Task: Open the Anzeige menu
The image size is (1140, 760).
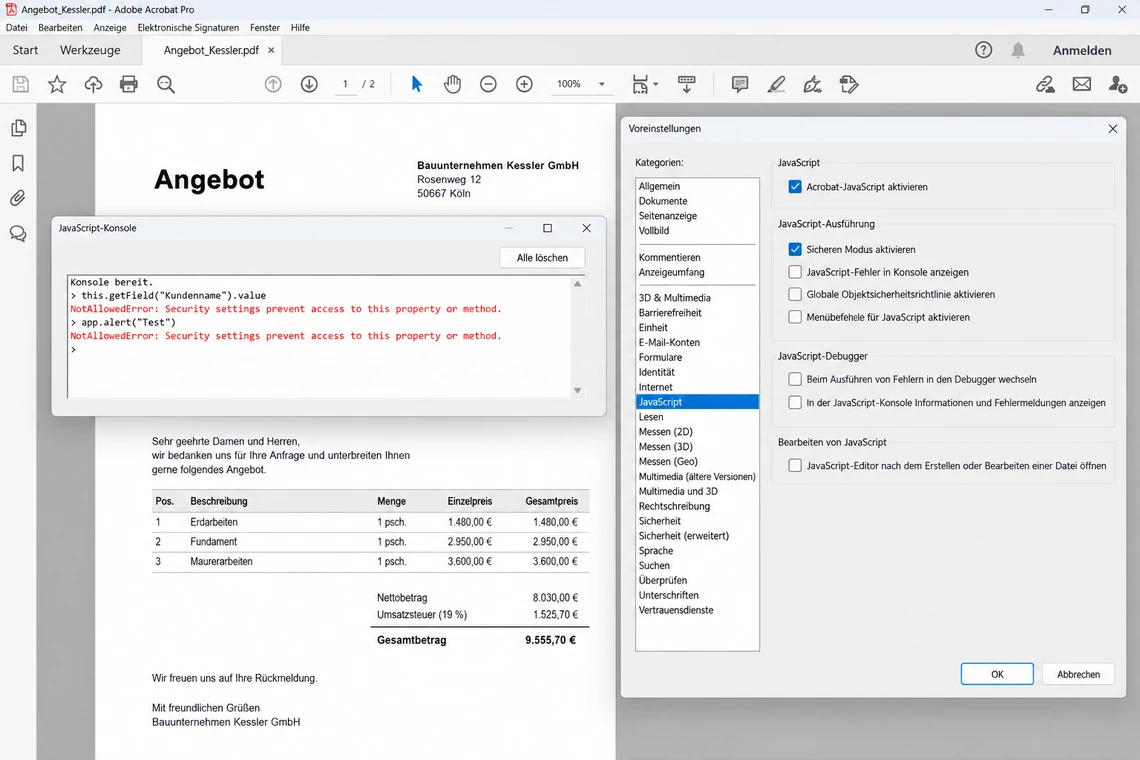Action: (x=110, y=28)
